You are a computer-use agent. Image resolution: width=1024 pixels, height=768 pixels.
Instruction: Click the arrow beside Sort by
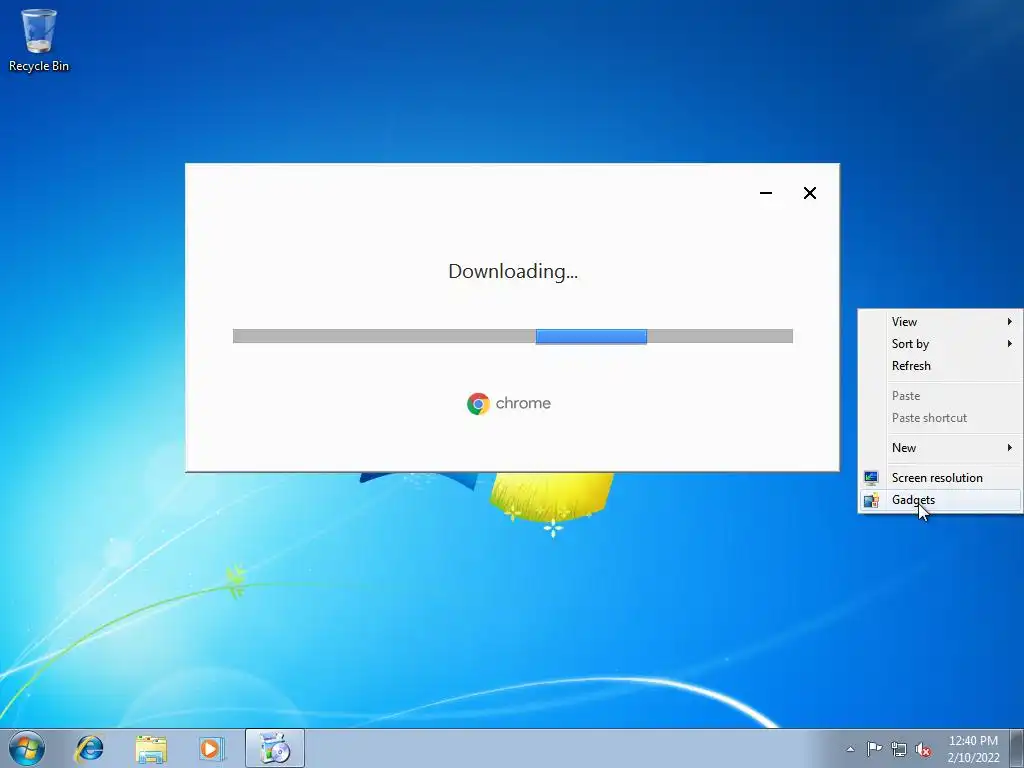pos(1010,344)
